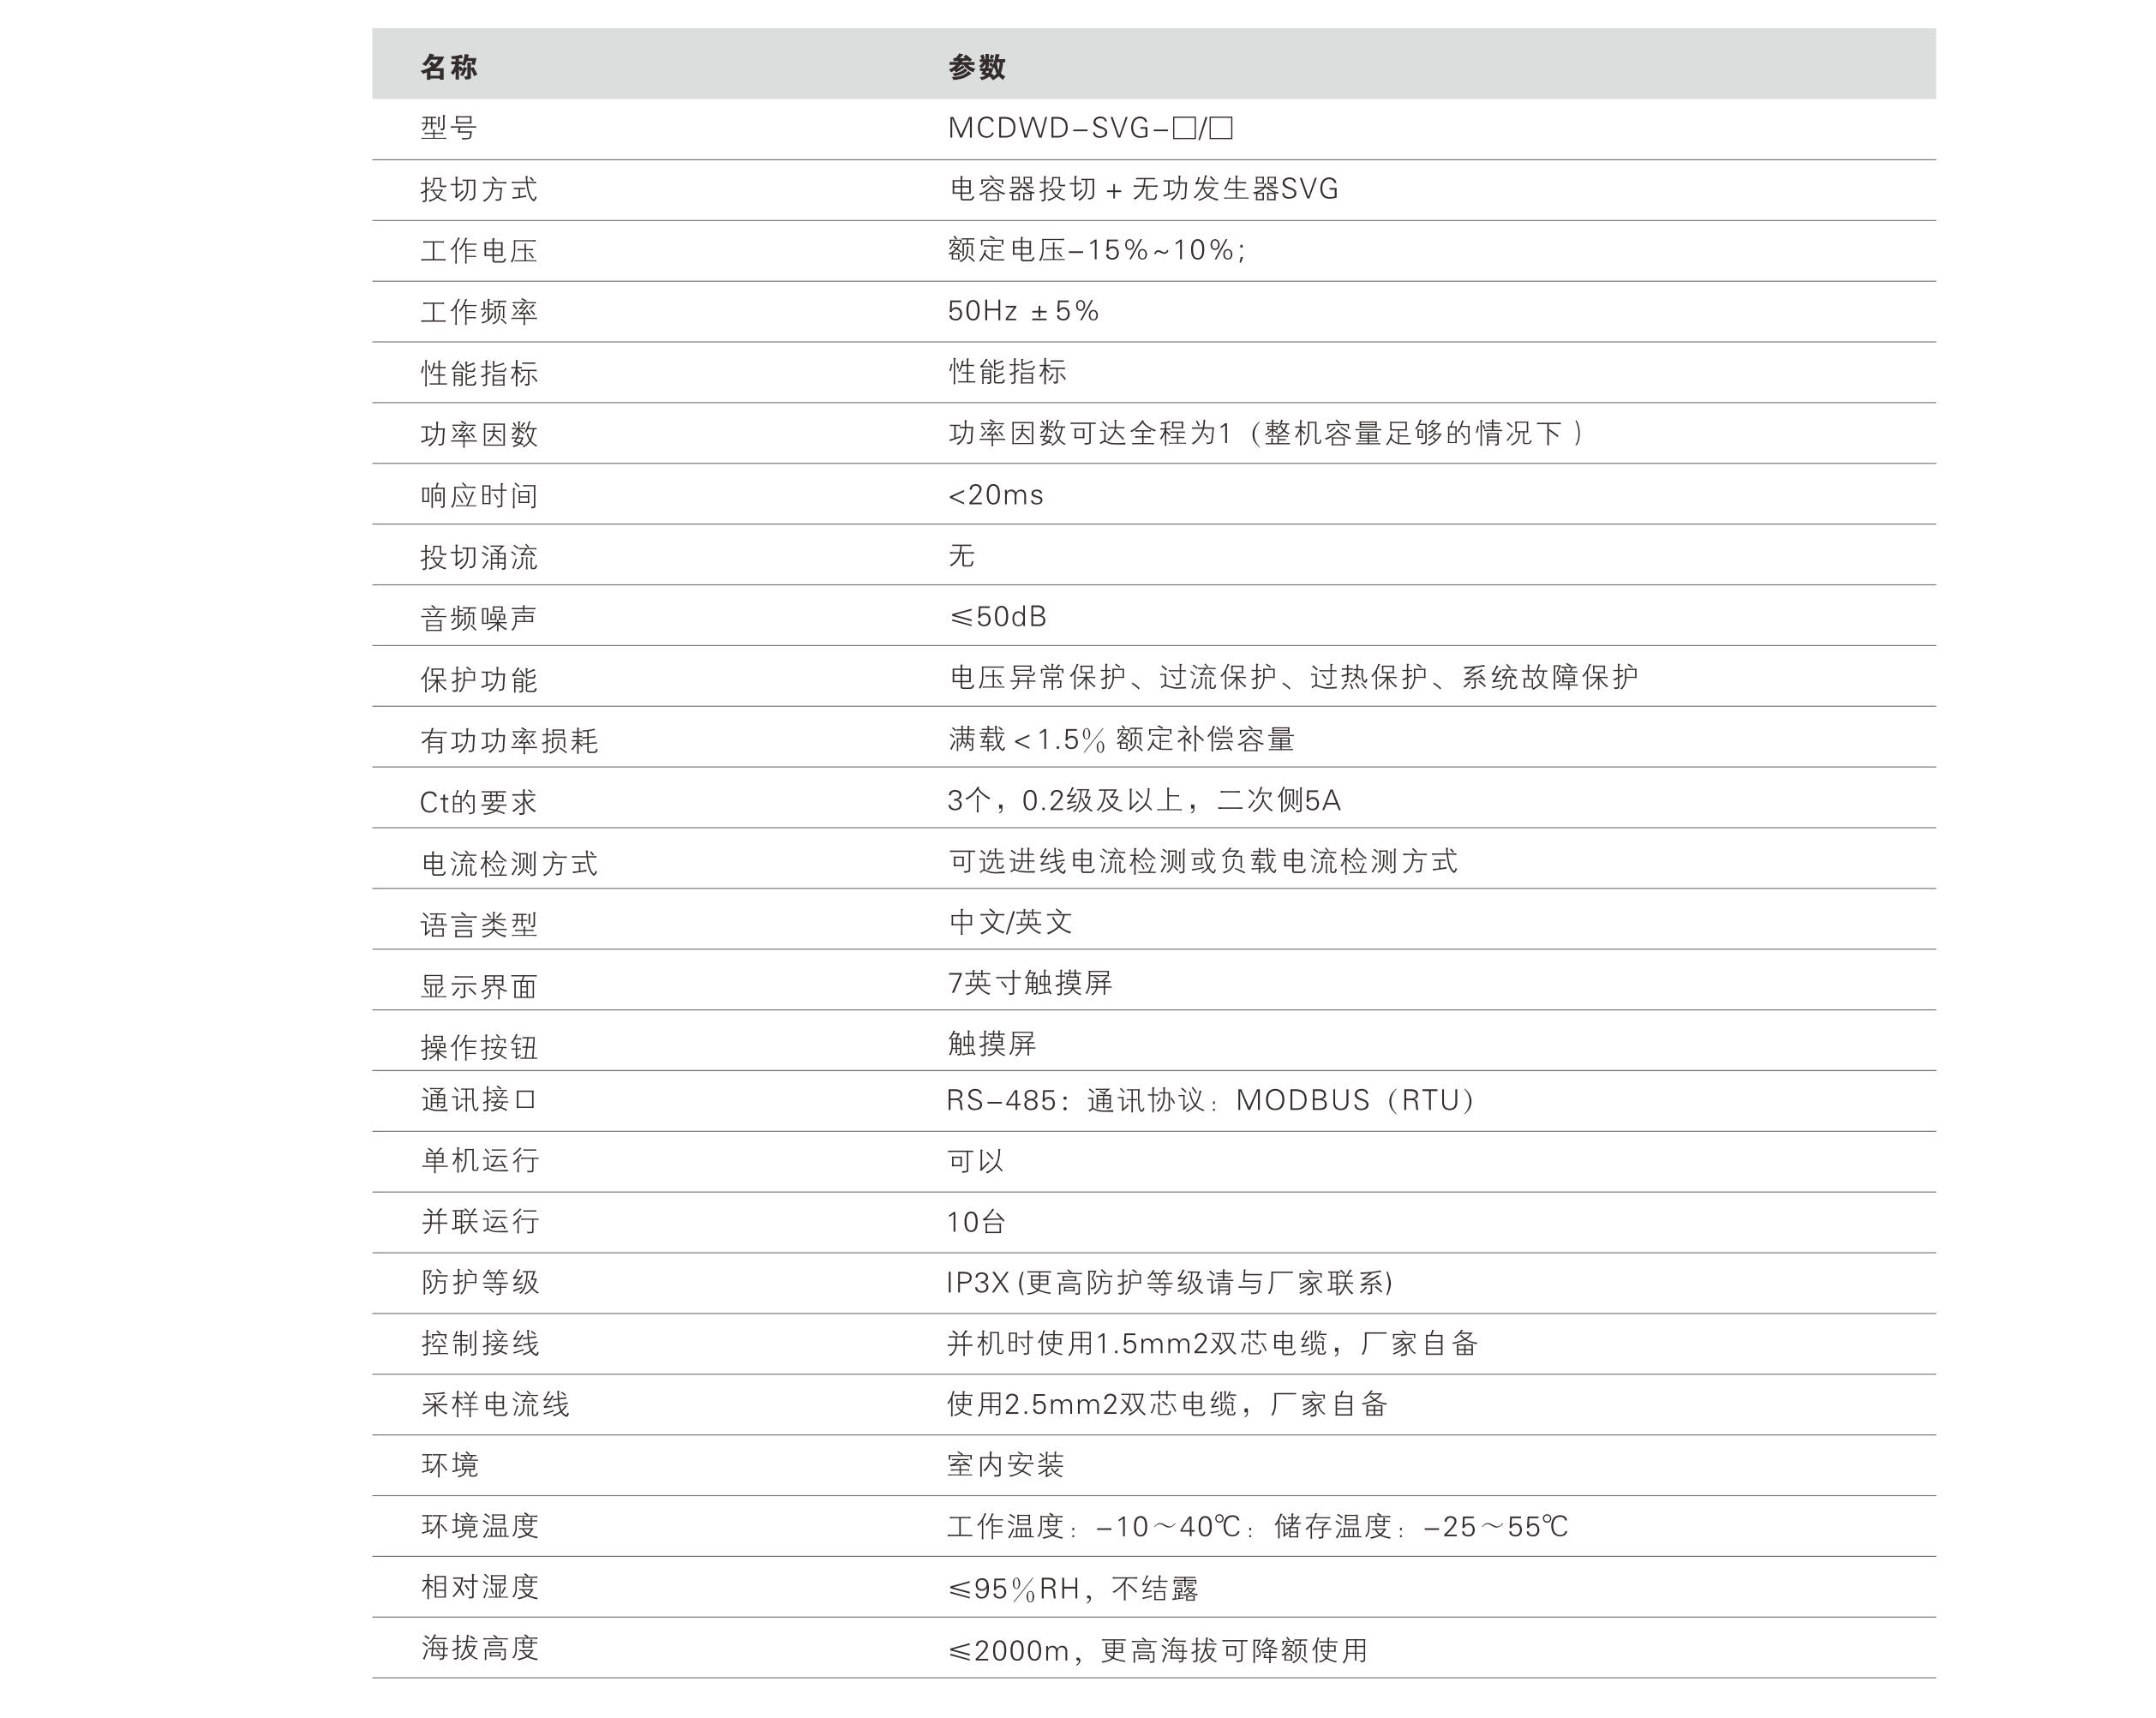Viewport: 2156px width, 1718px height.
Task: Click the value 室内安装
Action: (1005, 1465)
